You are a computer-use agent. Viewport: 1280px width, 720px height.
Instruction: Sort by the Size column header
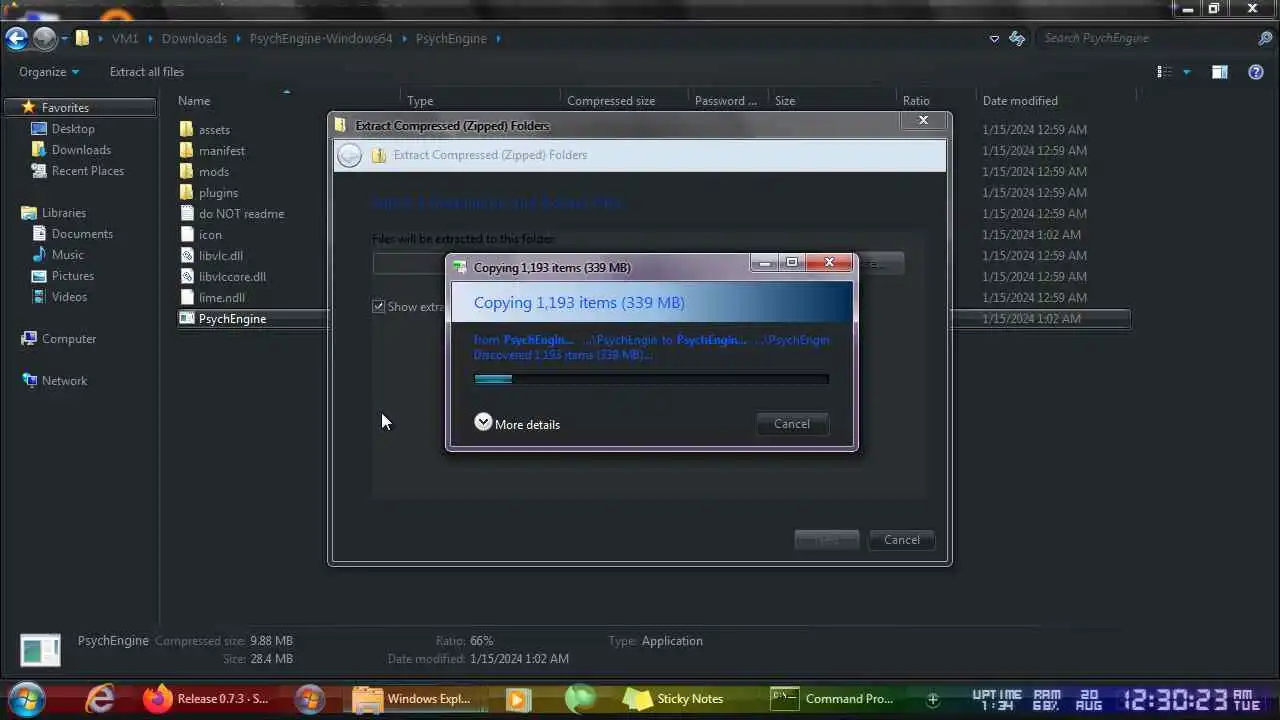(x=785, y=100)
